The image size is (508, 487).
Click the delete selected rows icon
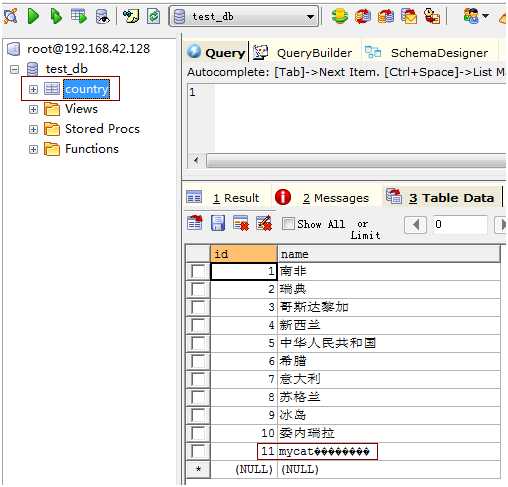[241, 223]
